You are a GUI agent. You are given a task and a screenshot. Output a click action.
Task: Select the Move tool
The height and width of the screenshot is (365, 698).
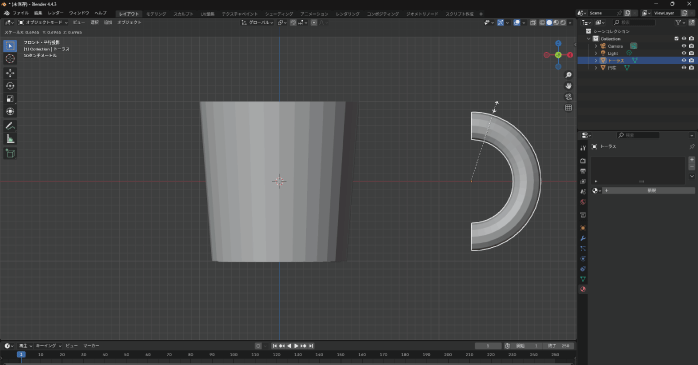tap(10, 73)
